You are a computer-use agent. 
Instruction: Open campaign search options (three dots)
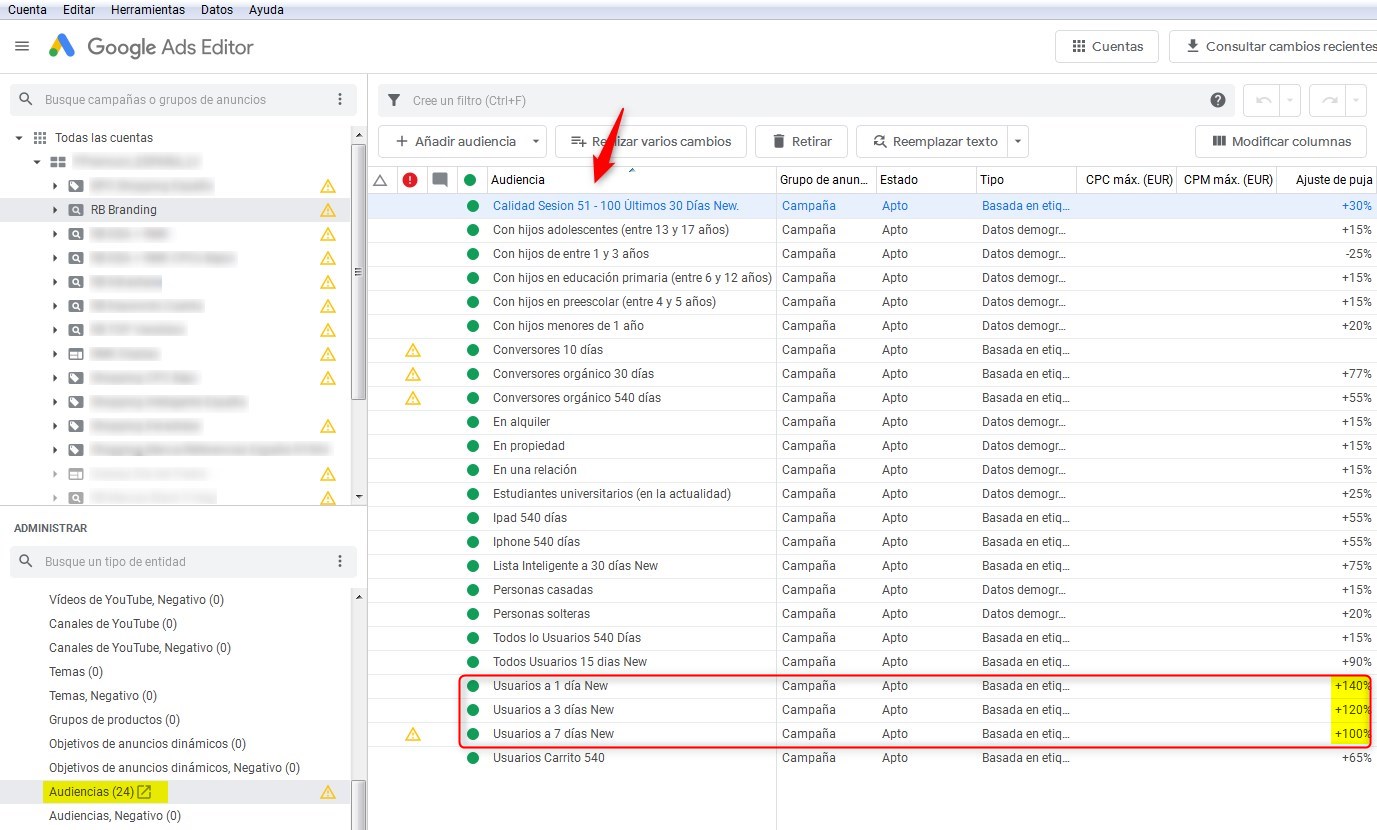click(x=340, y=100)
